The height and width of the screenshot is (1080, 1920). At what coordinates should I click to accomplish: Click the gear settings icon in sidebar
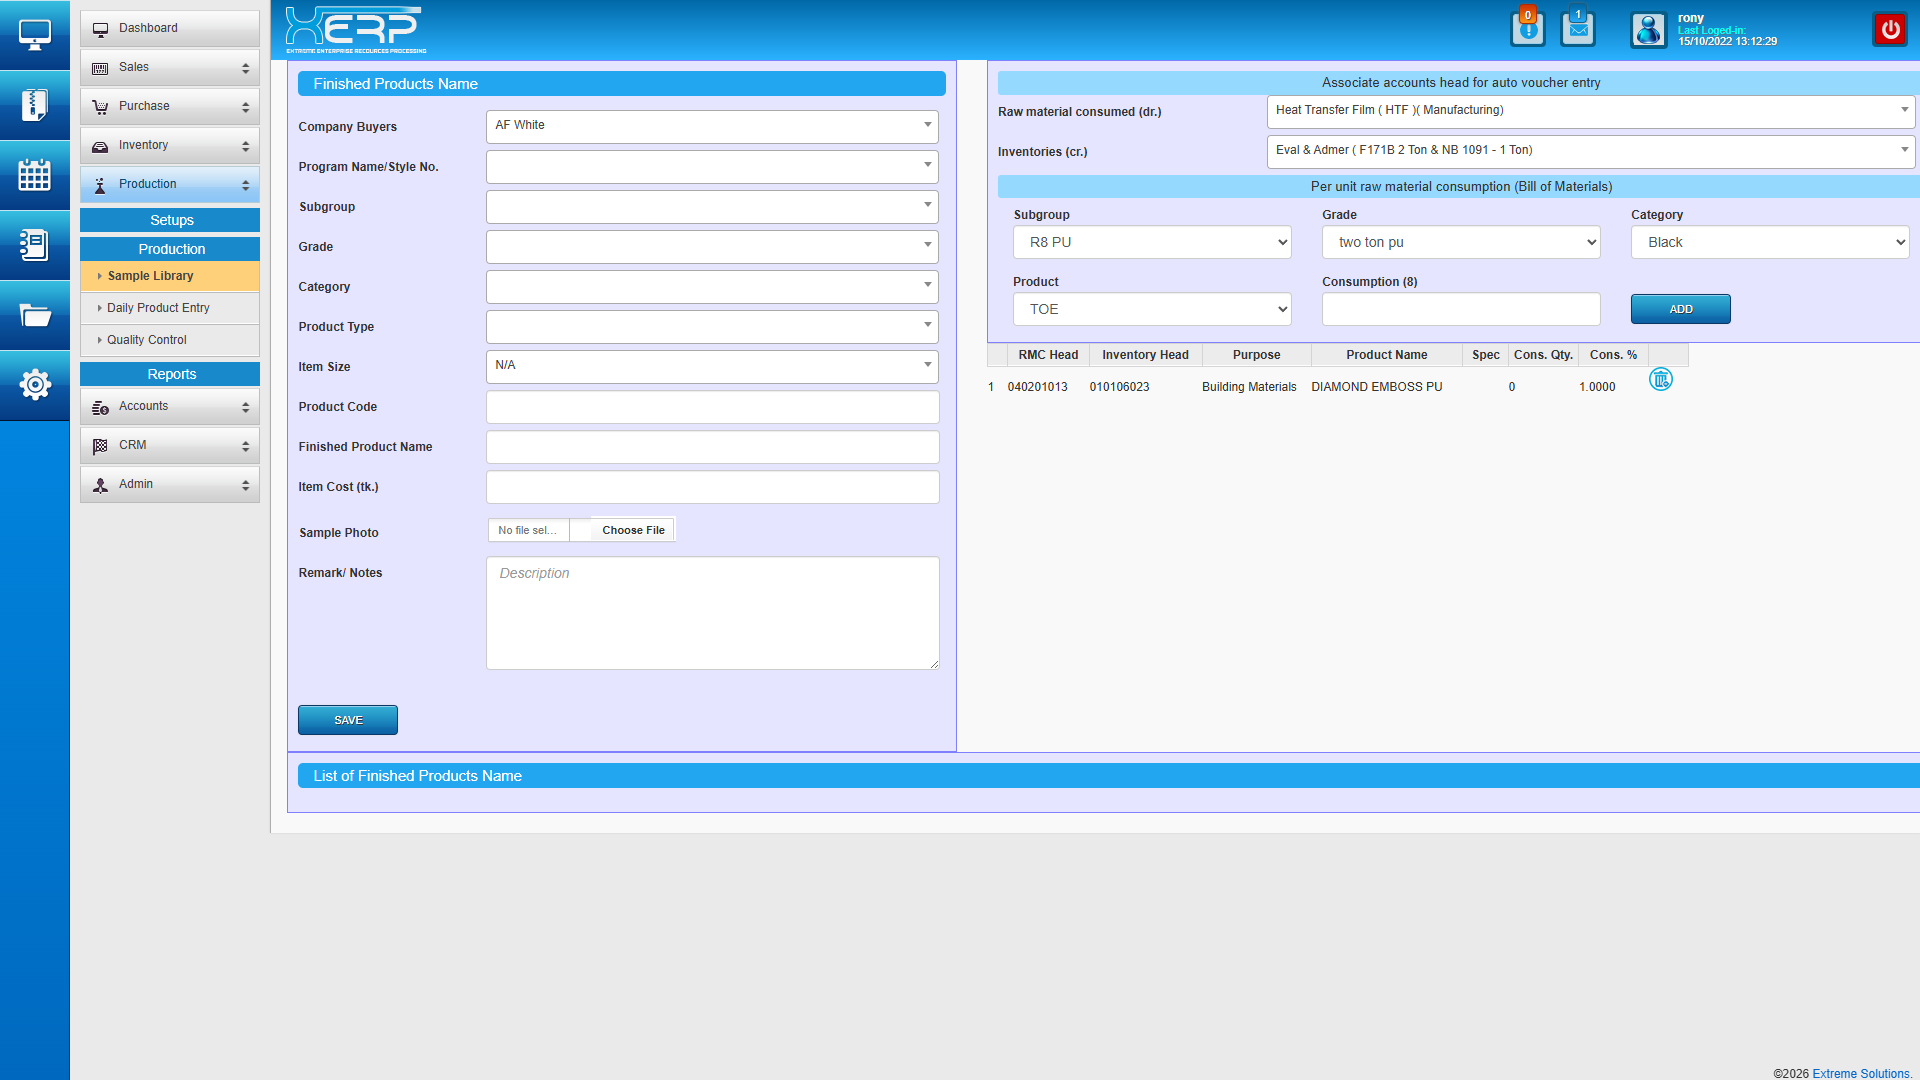pos(34,385)
